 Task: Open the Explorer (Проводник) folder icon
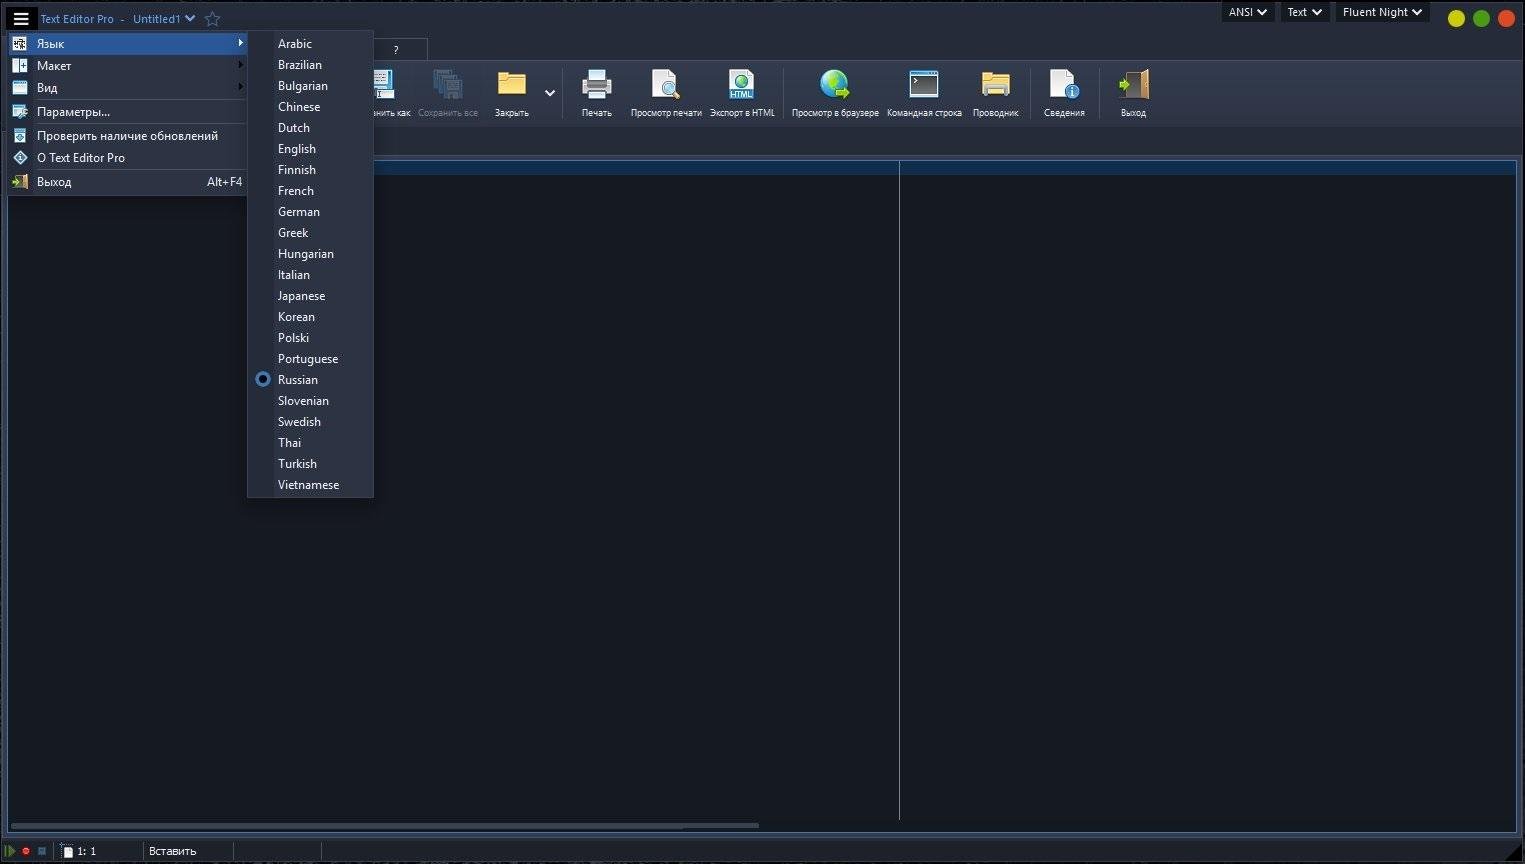(995, 86)
